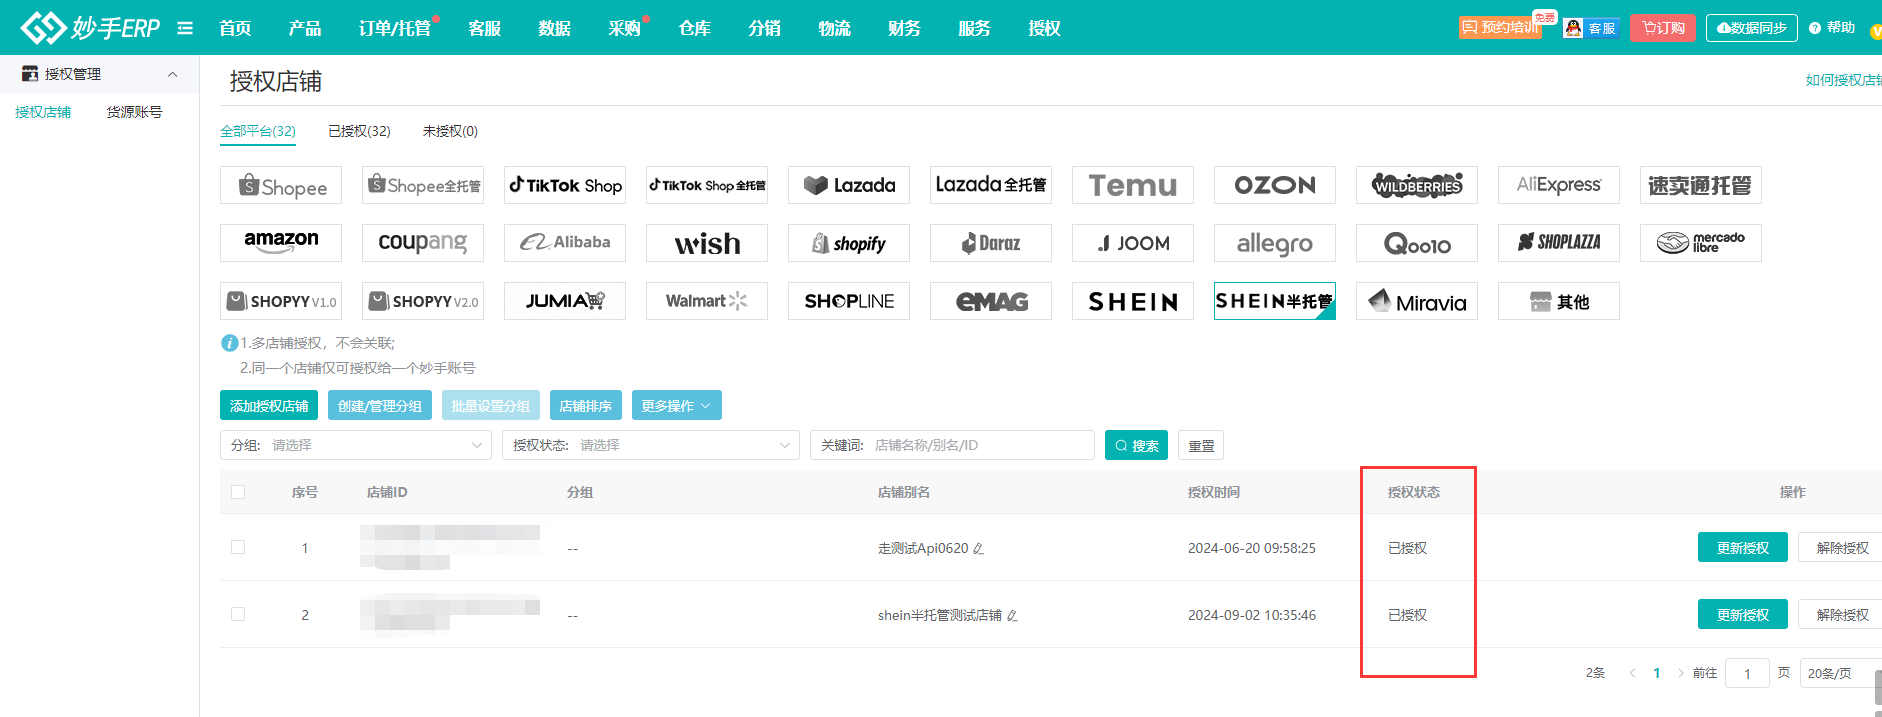Select the Miravia platform logo
The image size is (1882, 717).
[x=1417, y=301]
